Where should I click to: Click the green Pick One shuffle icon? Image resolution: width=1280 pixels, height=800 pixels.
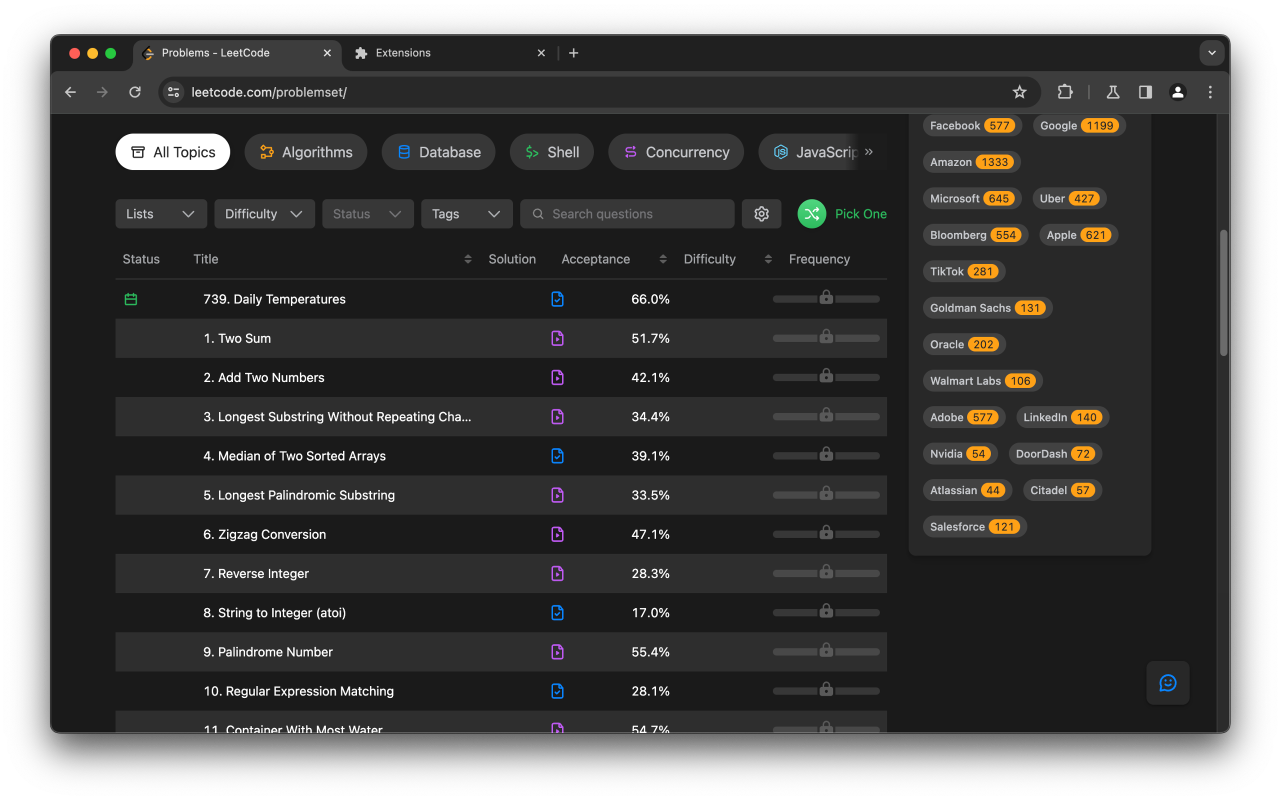pos(811,214)
